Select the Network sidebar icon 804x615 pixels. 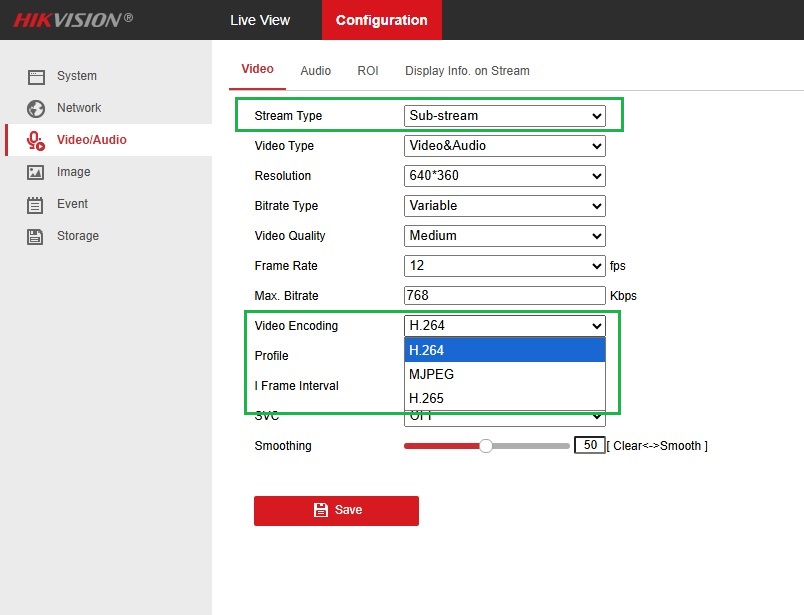tap(36, 108)
